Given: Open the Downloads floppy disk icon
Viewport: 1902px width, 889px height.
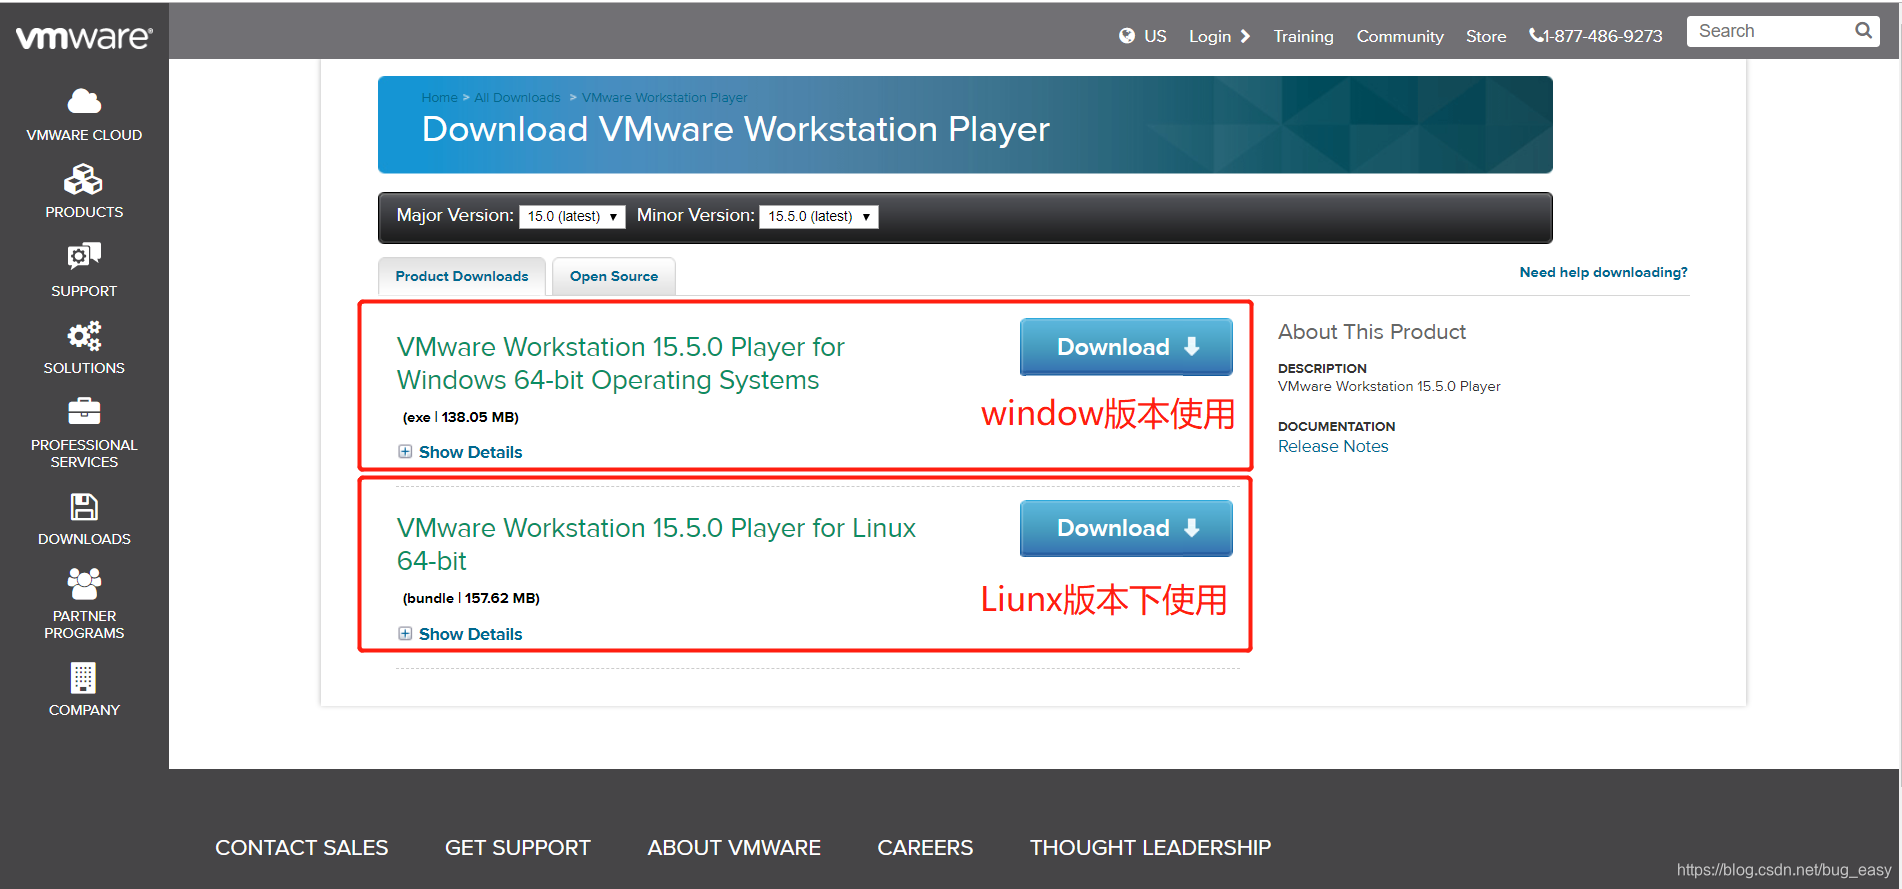Looking at the screenshot, I should (84, 506).
